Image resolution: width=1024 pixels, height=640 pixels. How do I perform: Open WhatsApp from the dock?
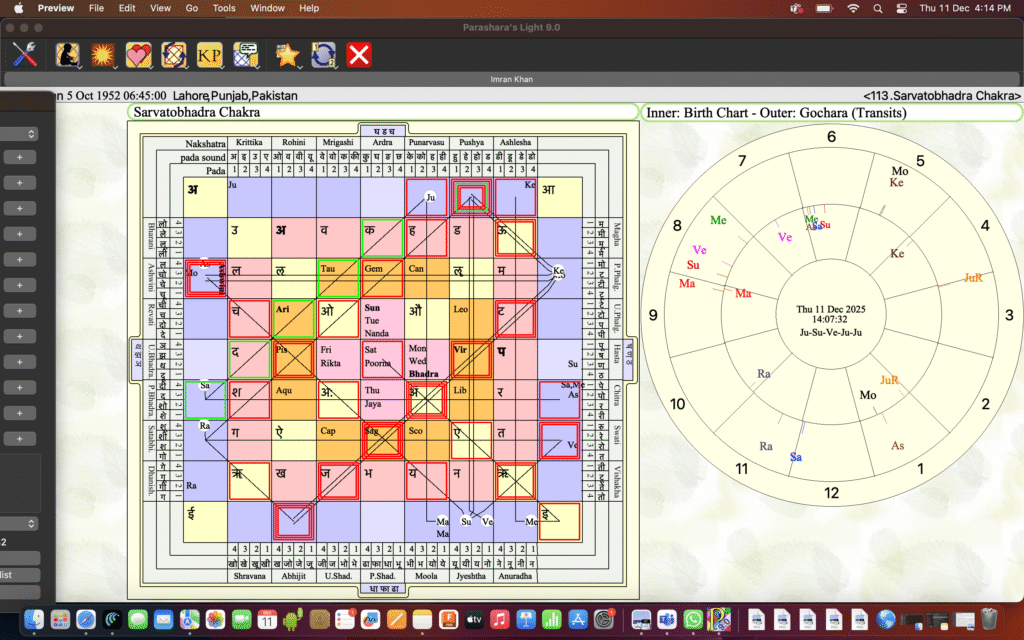tap(692, 619)
